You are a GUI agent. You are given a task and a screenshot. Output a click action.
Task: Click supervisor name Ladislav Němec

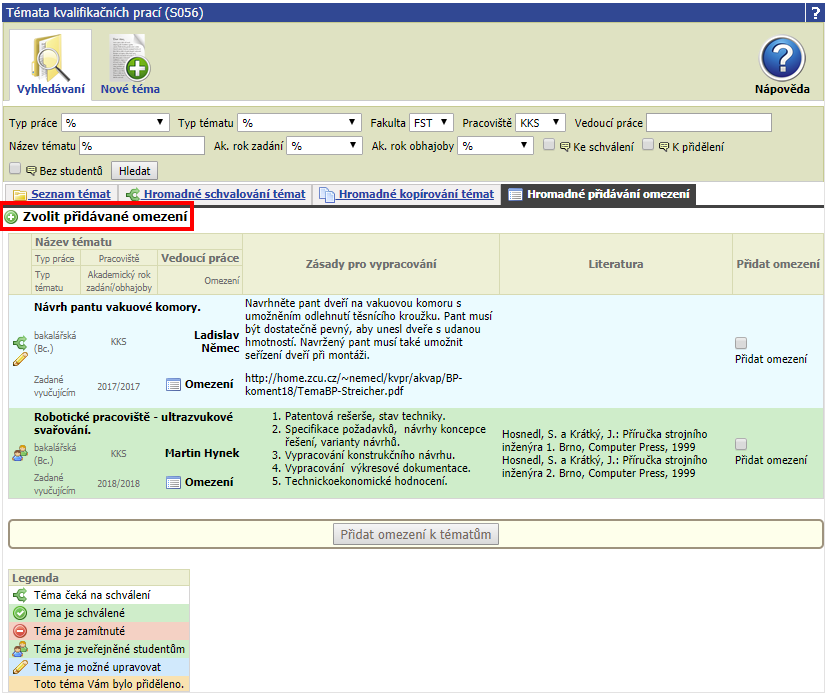[x=216, y=342]
